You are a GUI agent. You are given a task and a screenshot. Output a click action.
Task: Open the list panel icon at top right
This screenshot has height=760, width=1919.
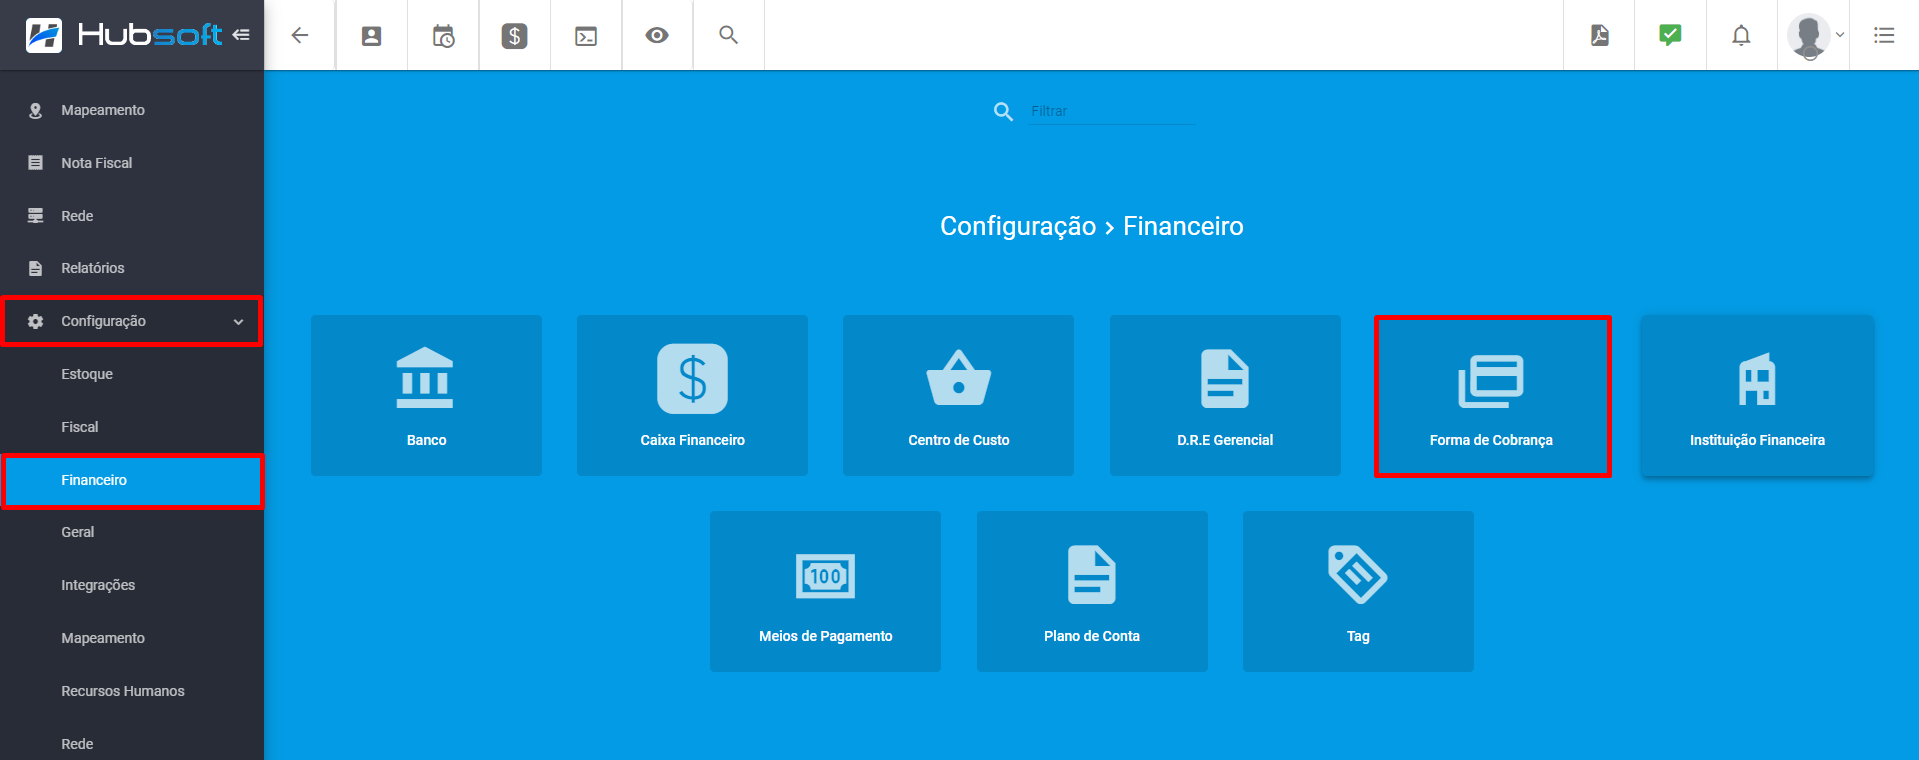pyautogui.click(x=1884, y=35)
